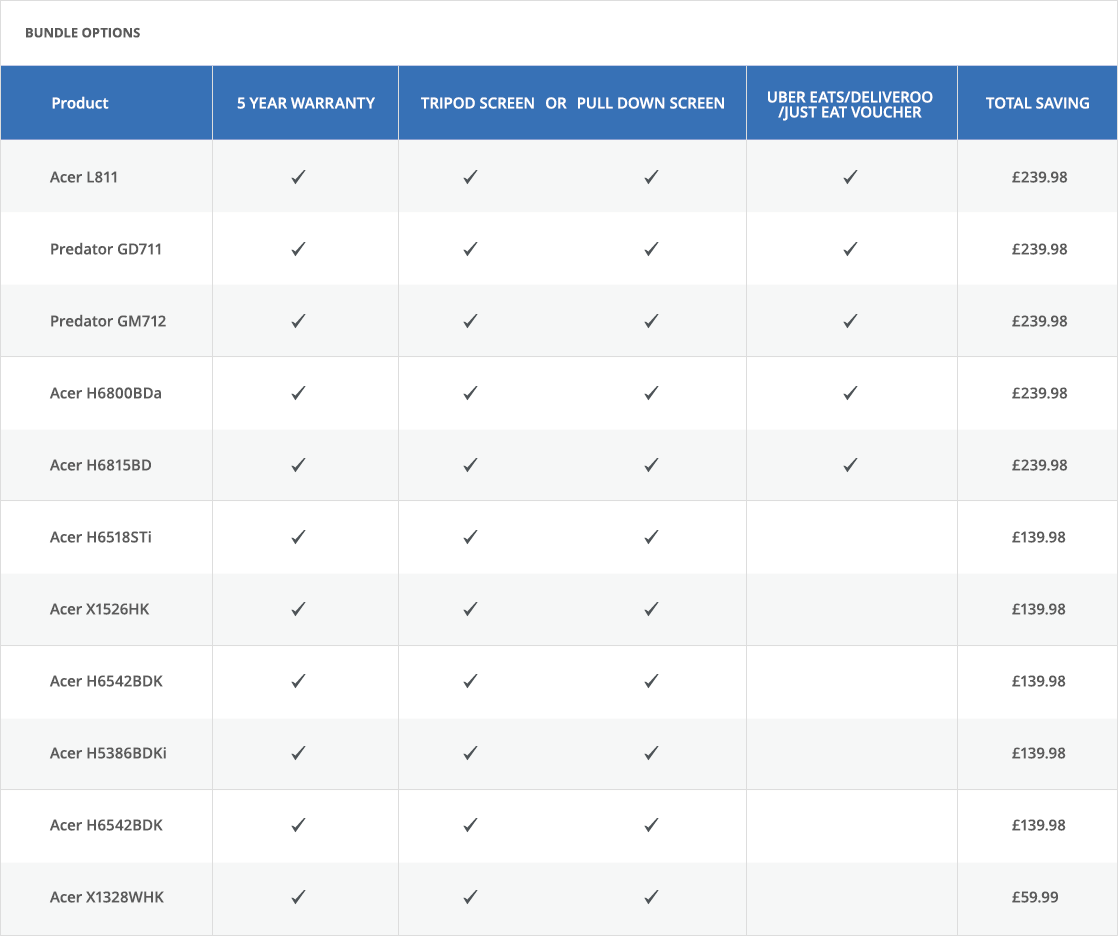Click the 'BUNDLE OPTIONS' title
Viewport: 1118px width, 936px height.
tap(83, 33)
